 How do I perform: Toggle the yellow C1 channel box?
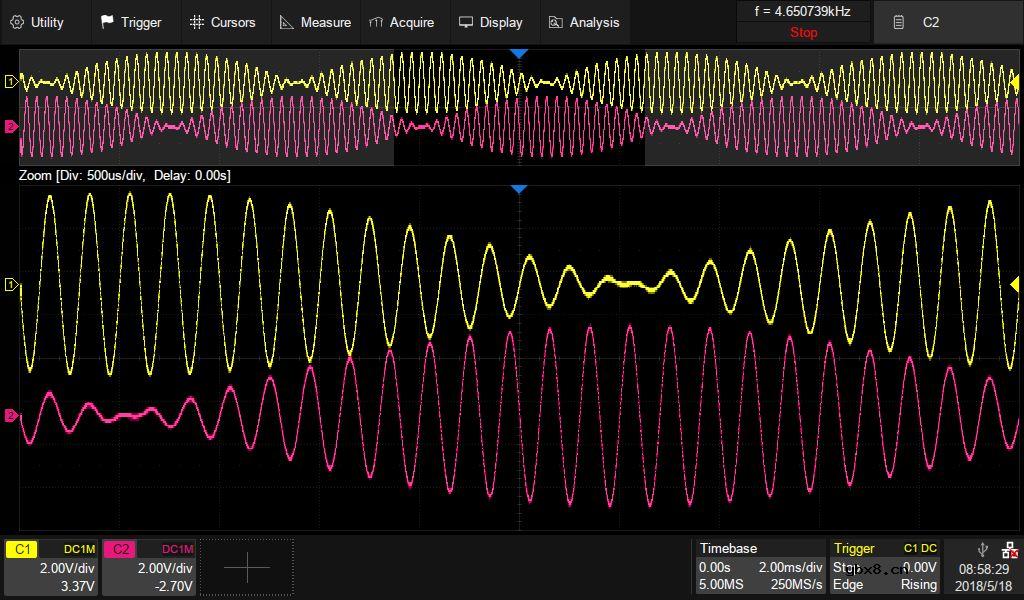pyautogui.click(x=50, y=567)
